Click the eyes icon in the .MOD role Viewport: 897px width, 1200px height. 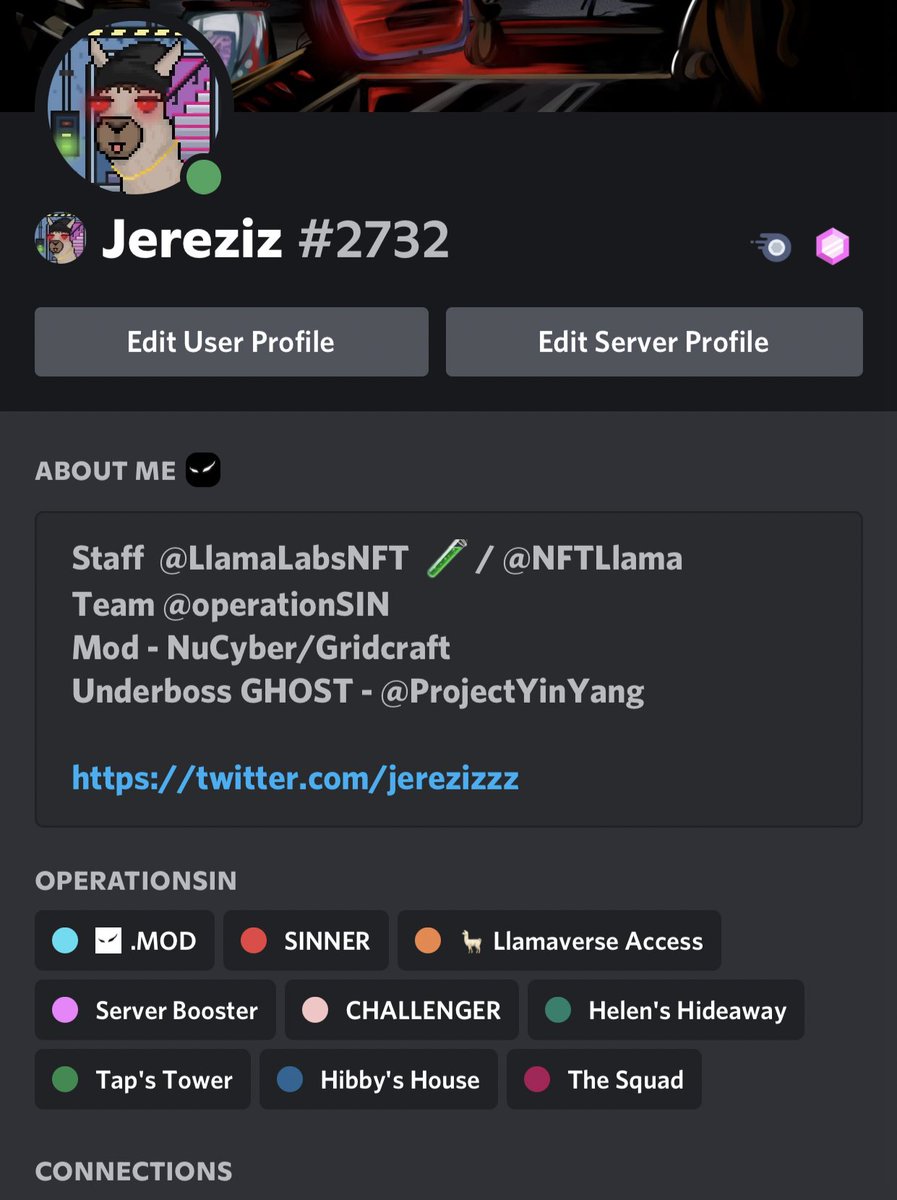(108, 941)
